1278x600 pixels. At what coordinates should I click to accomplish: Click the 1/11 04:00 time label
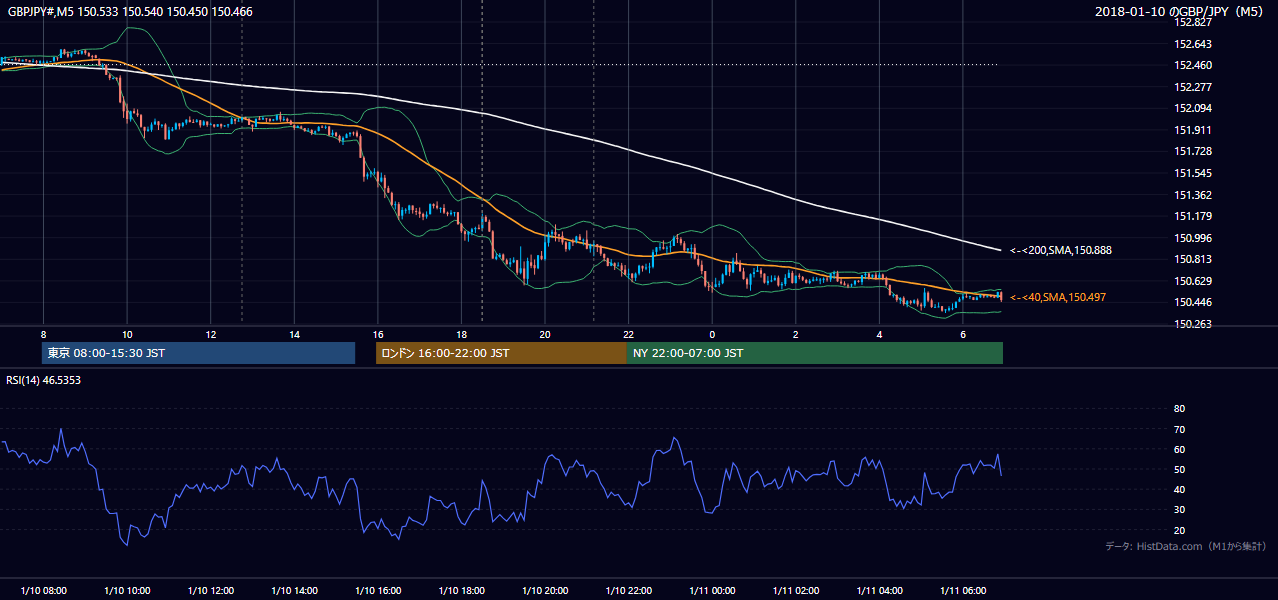coord(879,591)
